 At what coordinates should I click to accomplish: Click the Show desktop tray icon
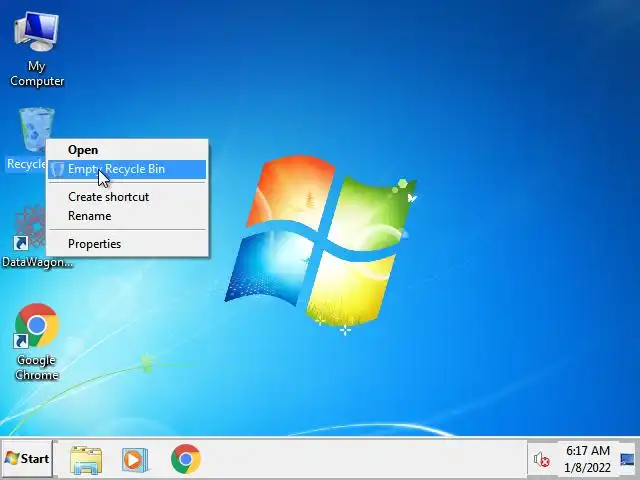click(x=627, y=460)
